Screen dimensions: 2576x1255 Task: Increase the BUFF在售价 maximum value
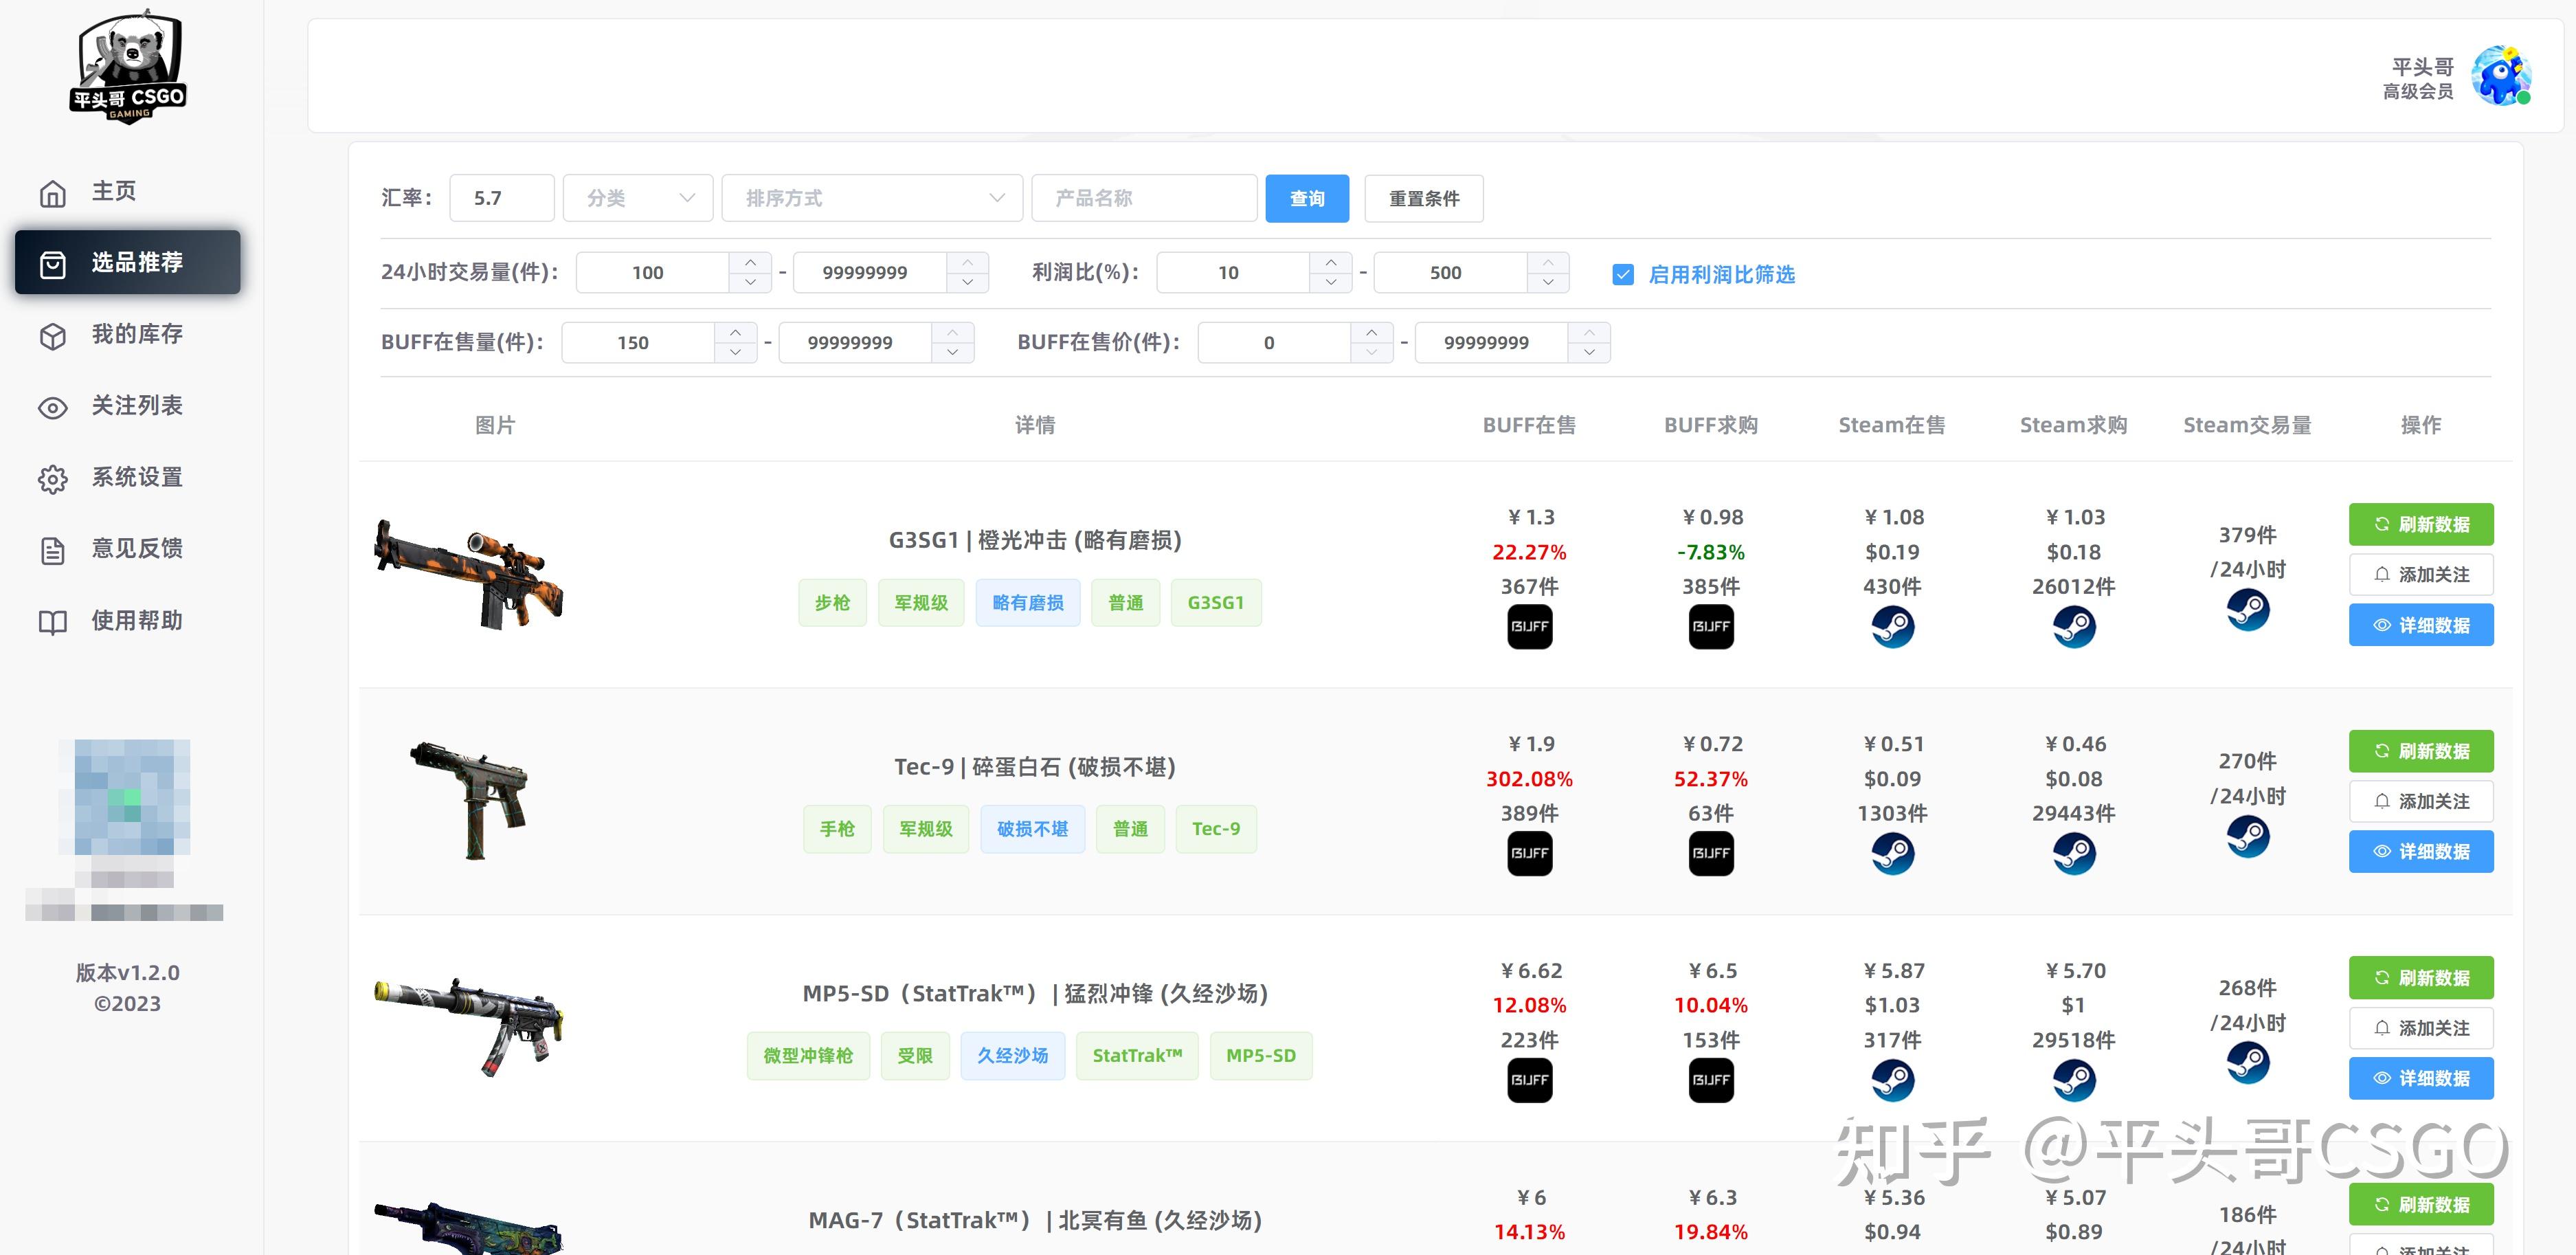pos(1589,332)
